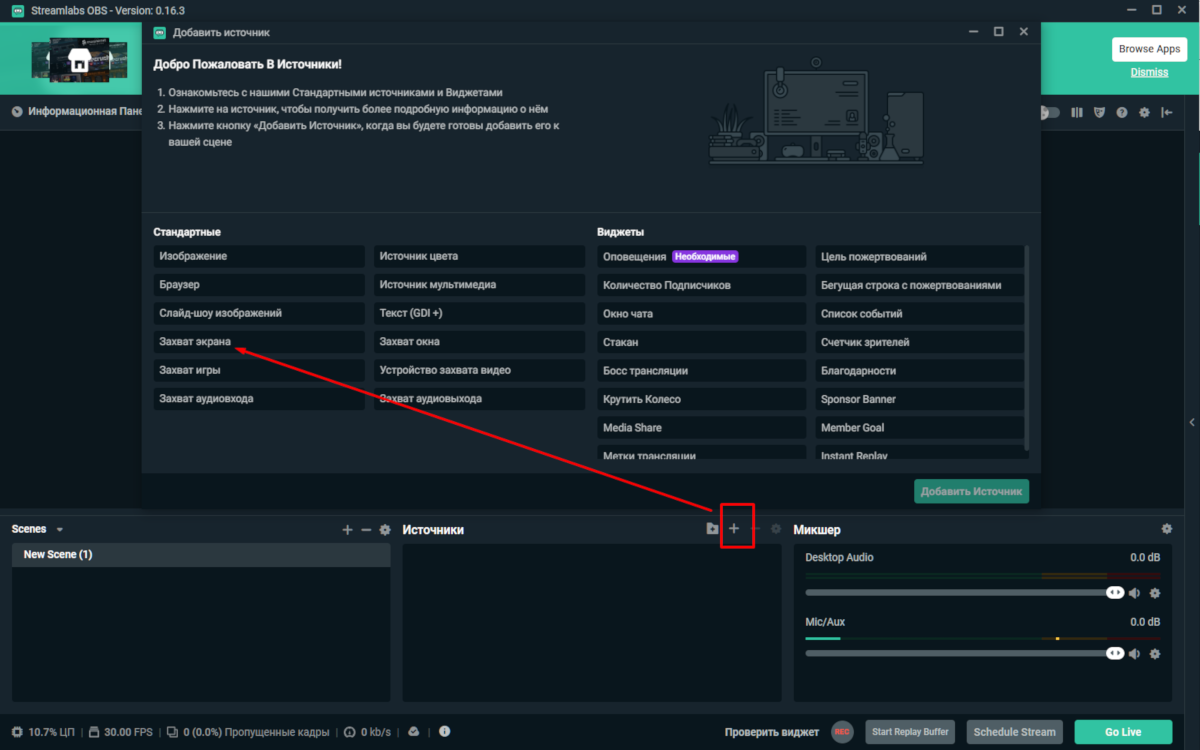Expand the Scenes collection dropdown

60,530
